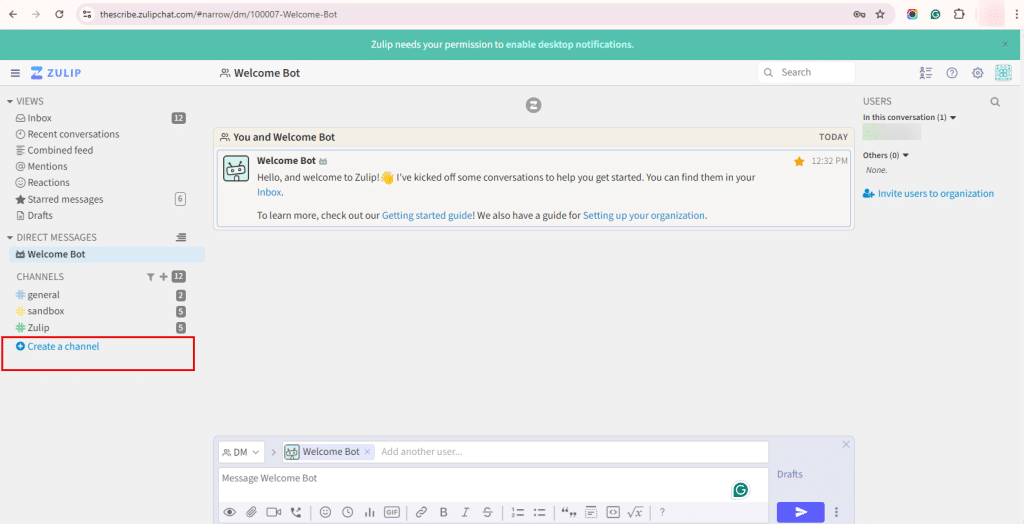1024x524 pixels.
Task: Open the direct message feed list icon
Action: click(181, 238)
